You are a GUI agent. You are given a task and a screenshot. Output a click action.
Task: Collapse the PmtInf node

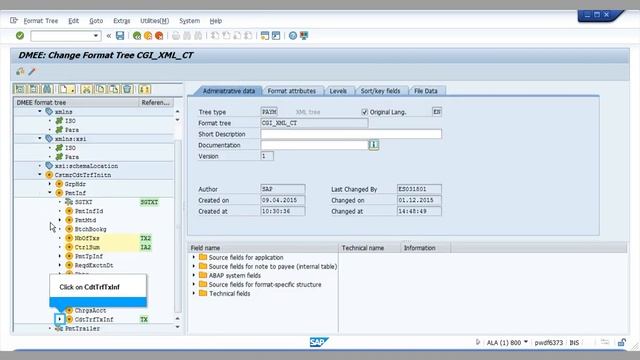(x=50, y=192)
